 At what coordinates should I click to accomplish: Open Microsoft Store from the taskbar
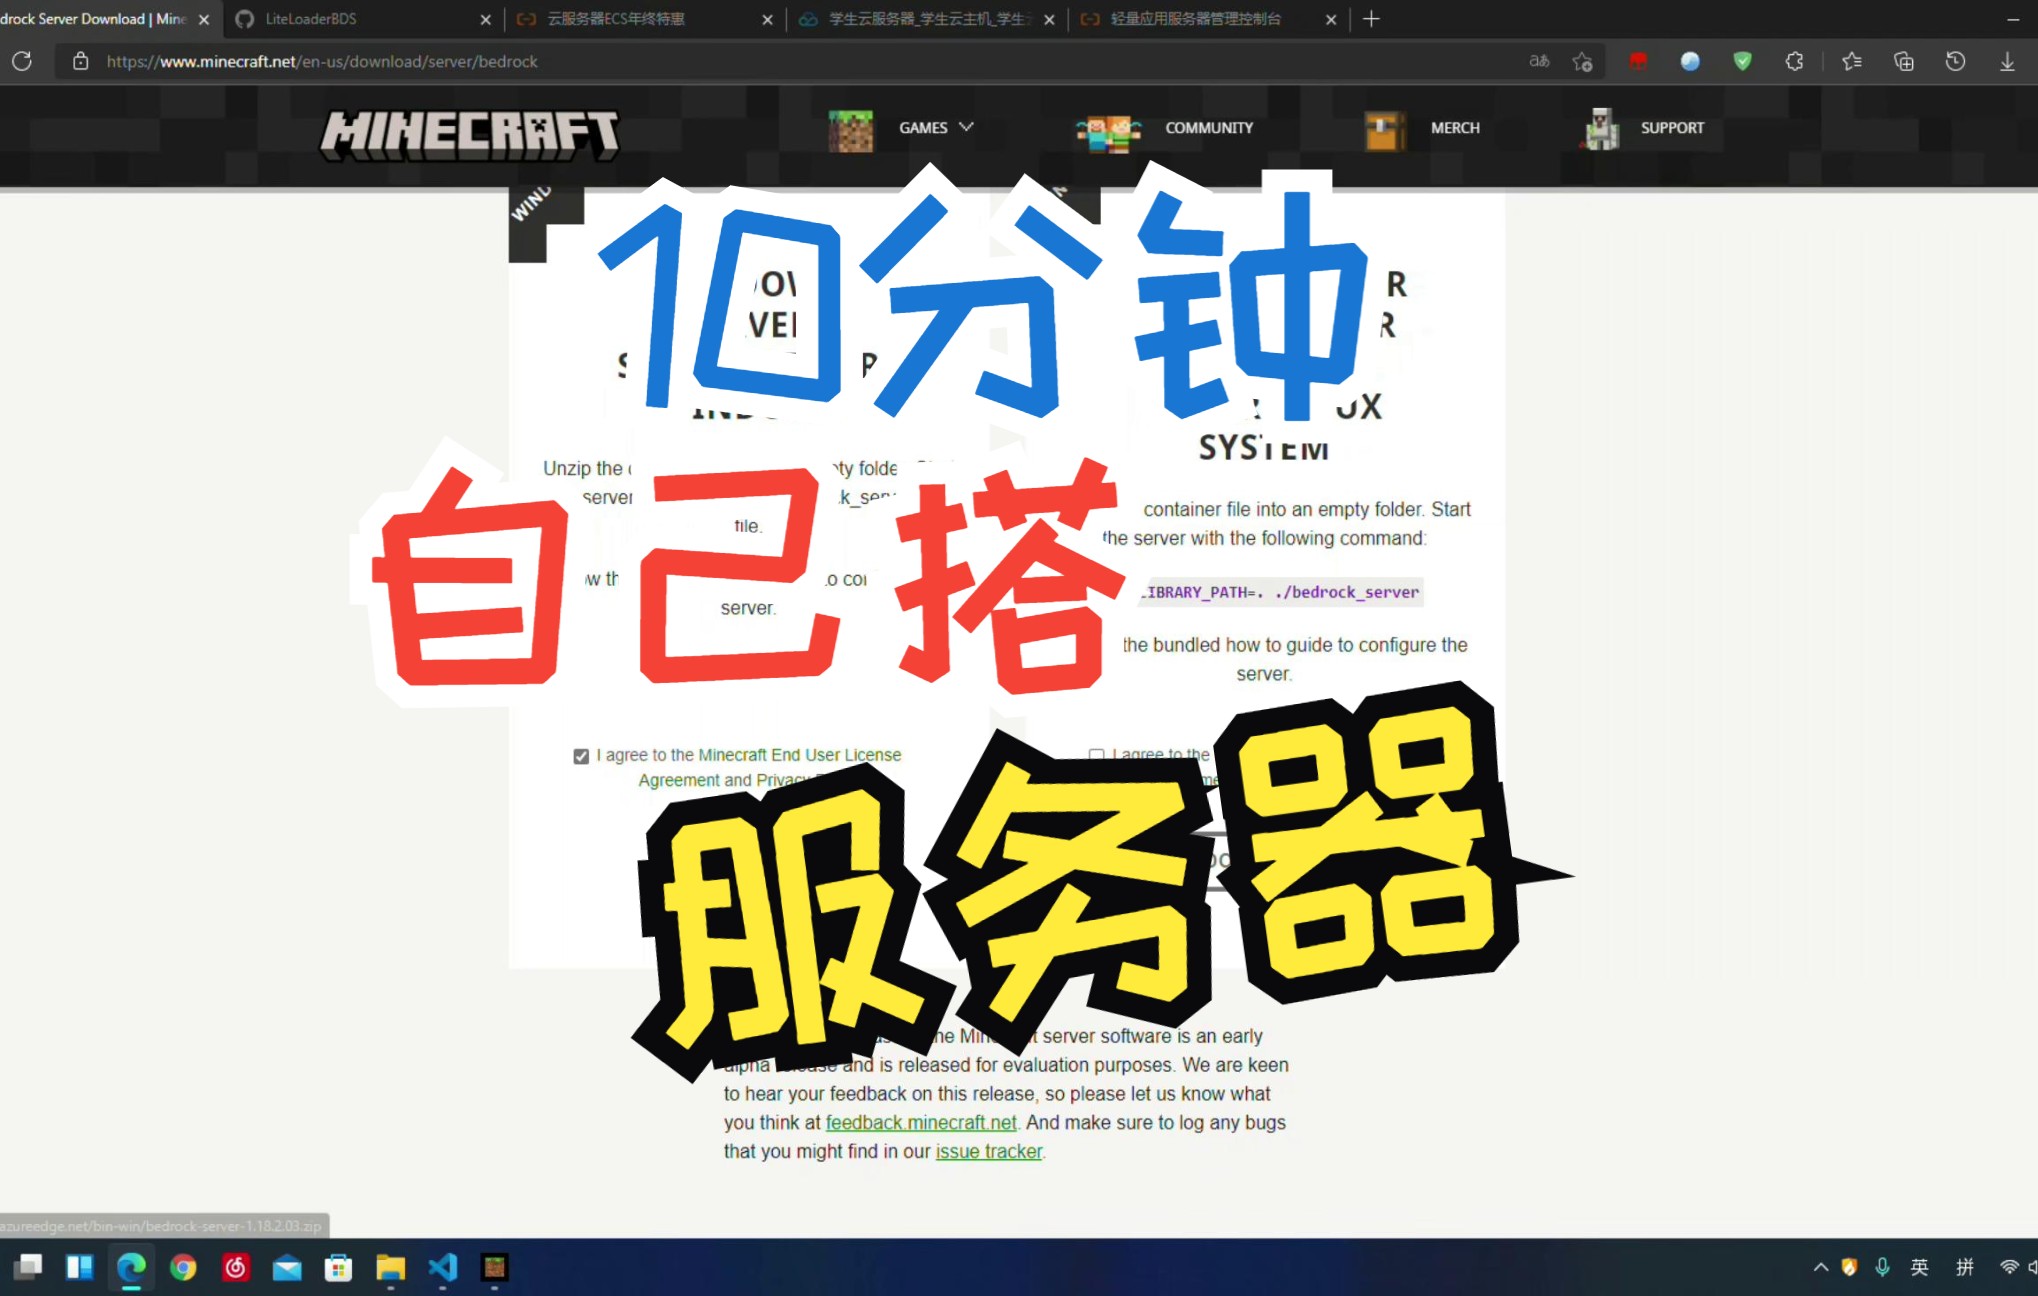point(339,1267)
